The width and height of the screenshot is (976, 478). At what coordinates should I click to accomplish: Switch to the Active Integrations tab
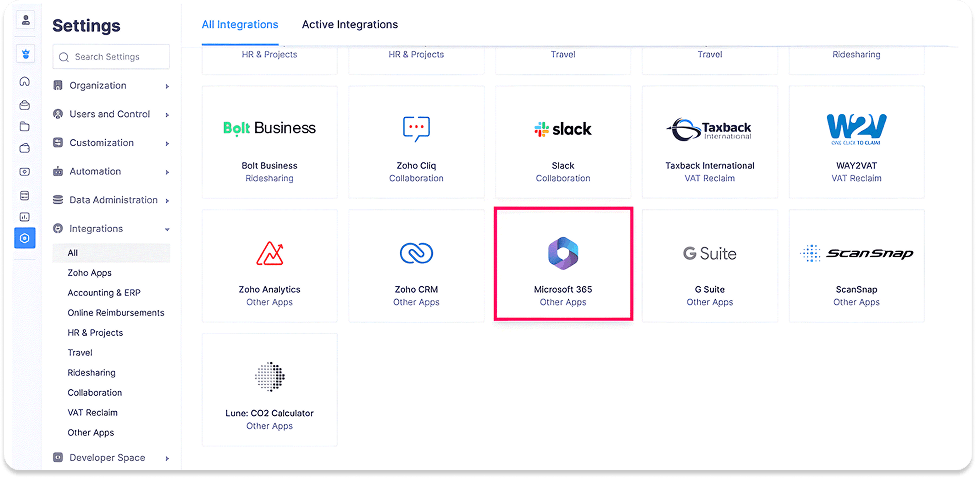click(349, 24)
